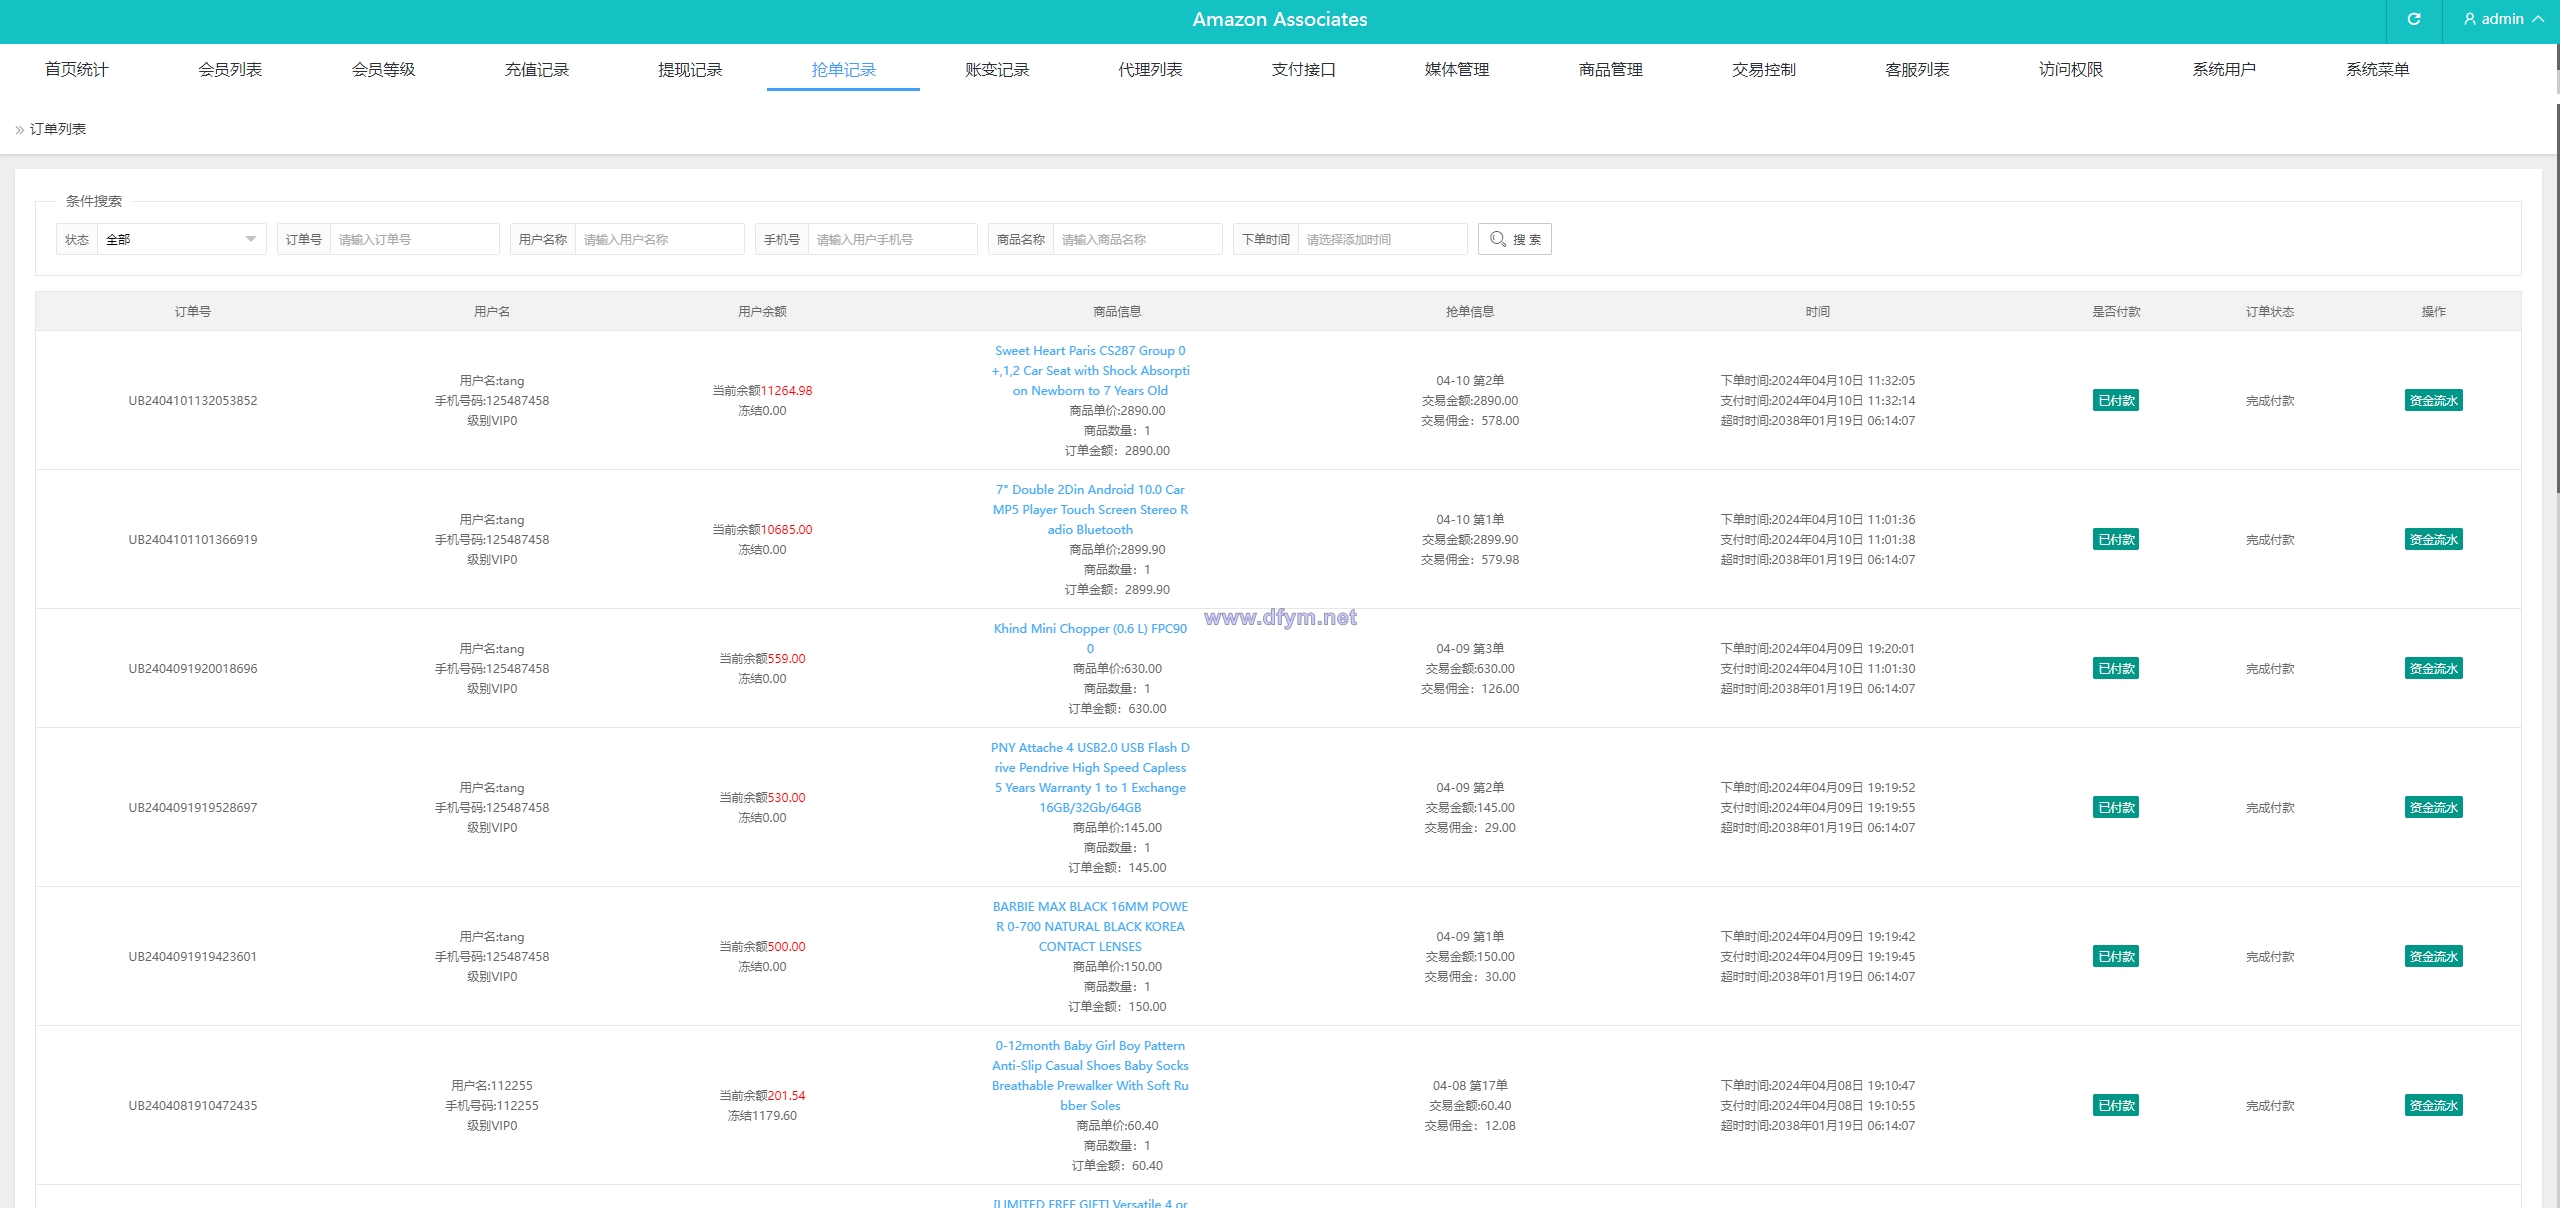Viewport: 2560px width, 1208px height.
Task: Click the 订单状态 column header
Action: point(2270,311)
